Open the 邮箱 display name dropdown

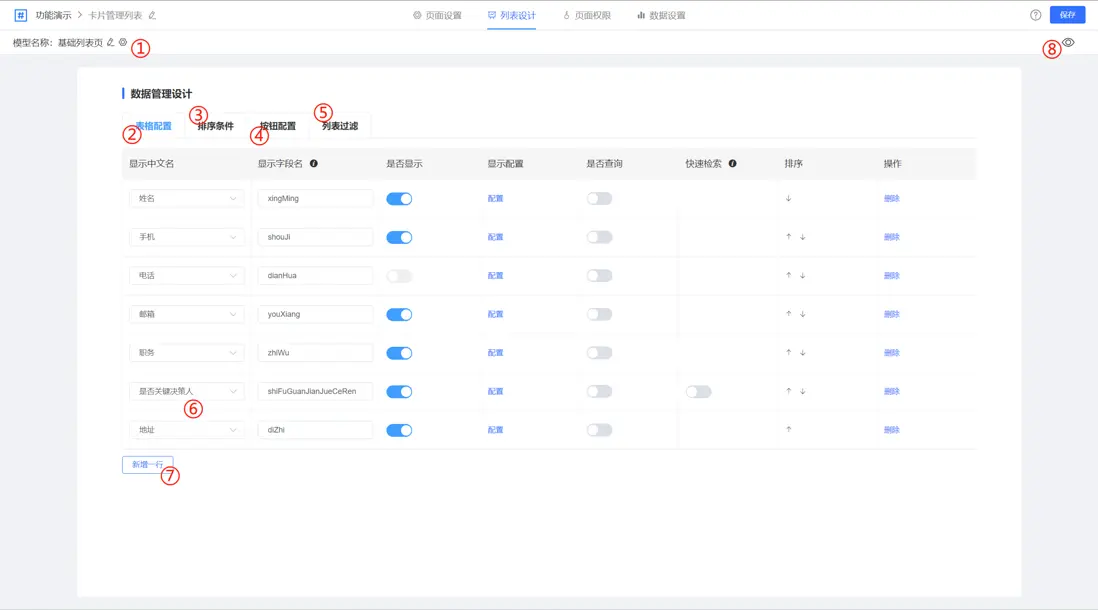pos(186,314)
